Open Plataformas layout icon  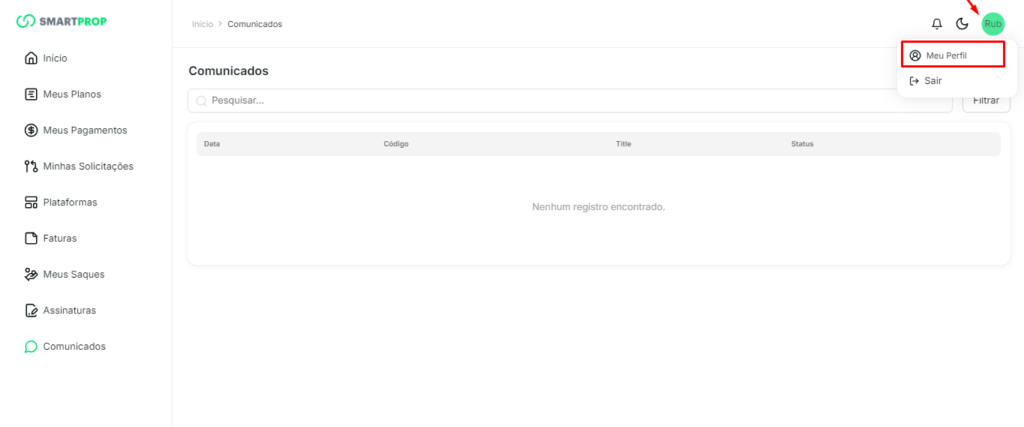coord(30,202)
